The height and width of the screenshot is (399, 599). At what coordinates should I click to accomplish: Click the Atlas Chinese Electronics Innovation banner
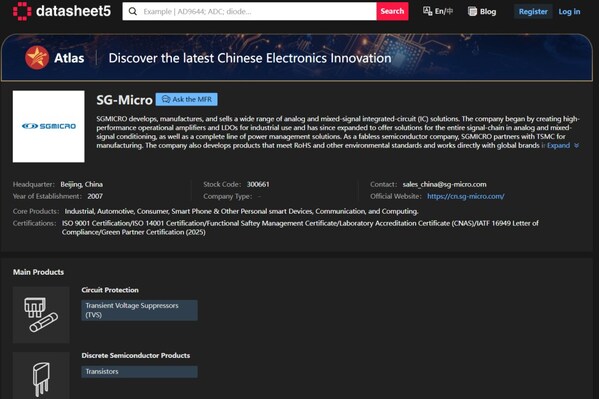click(297, 57)
